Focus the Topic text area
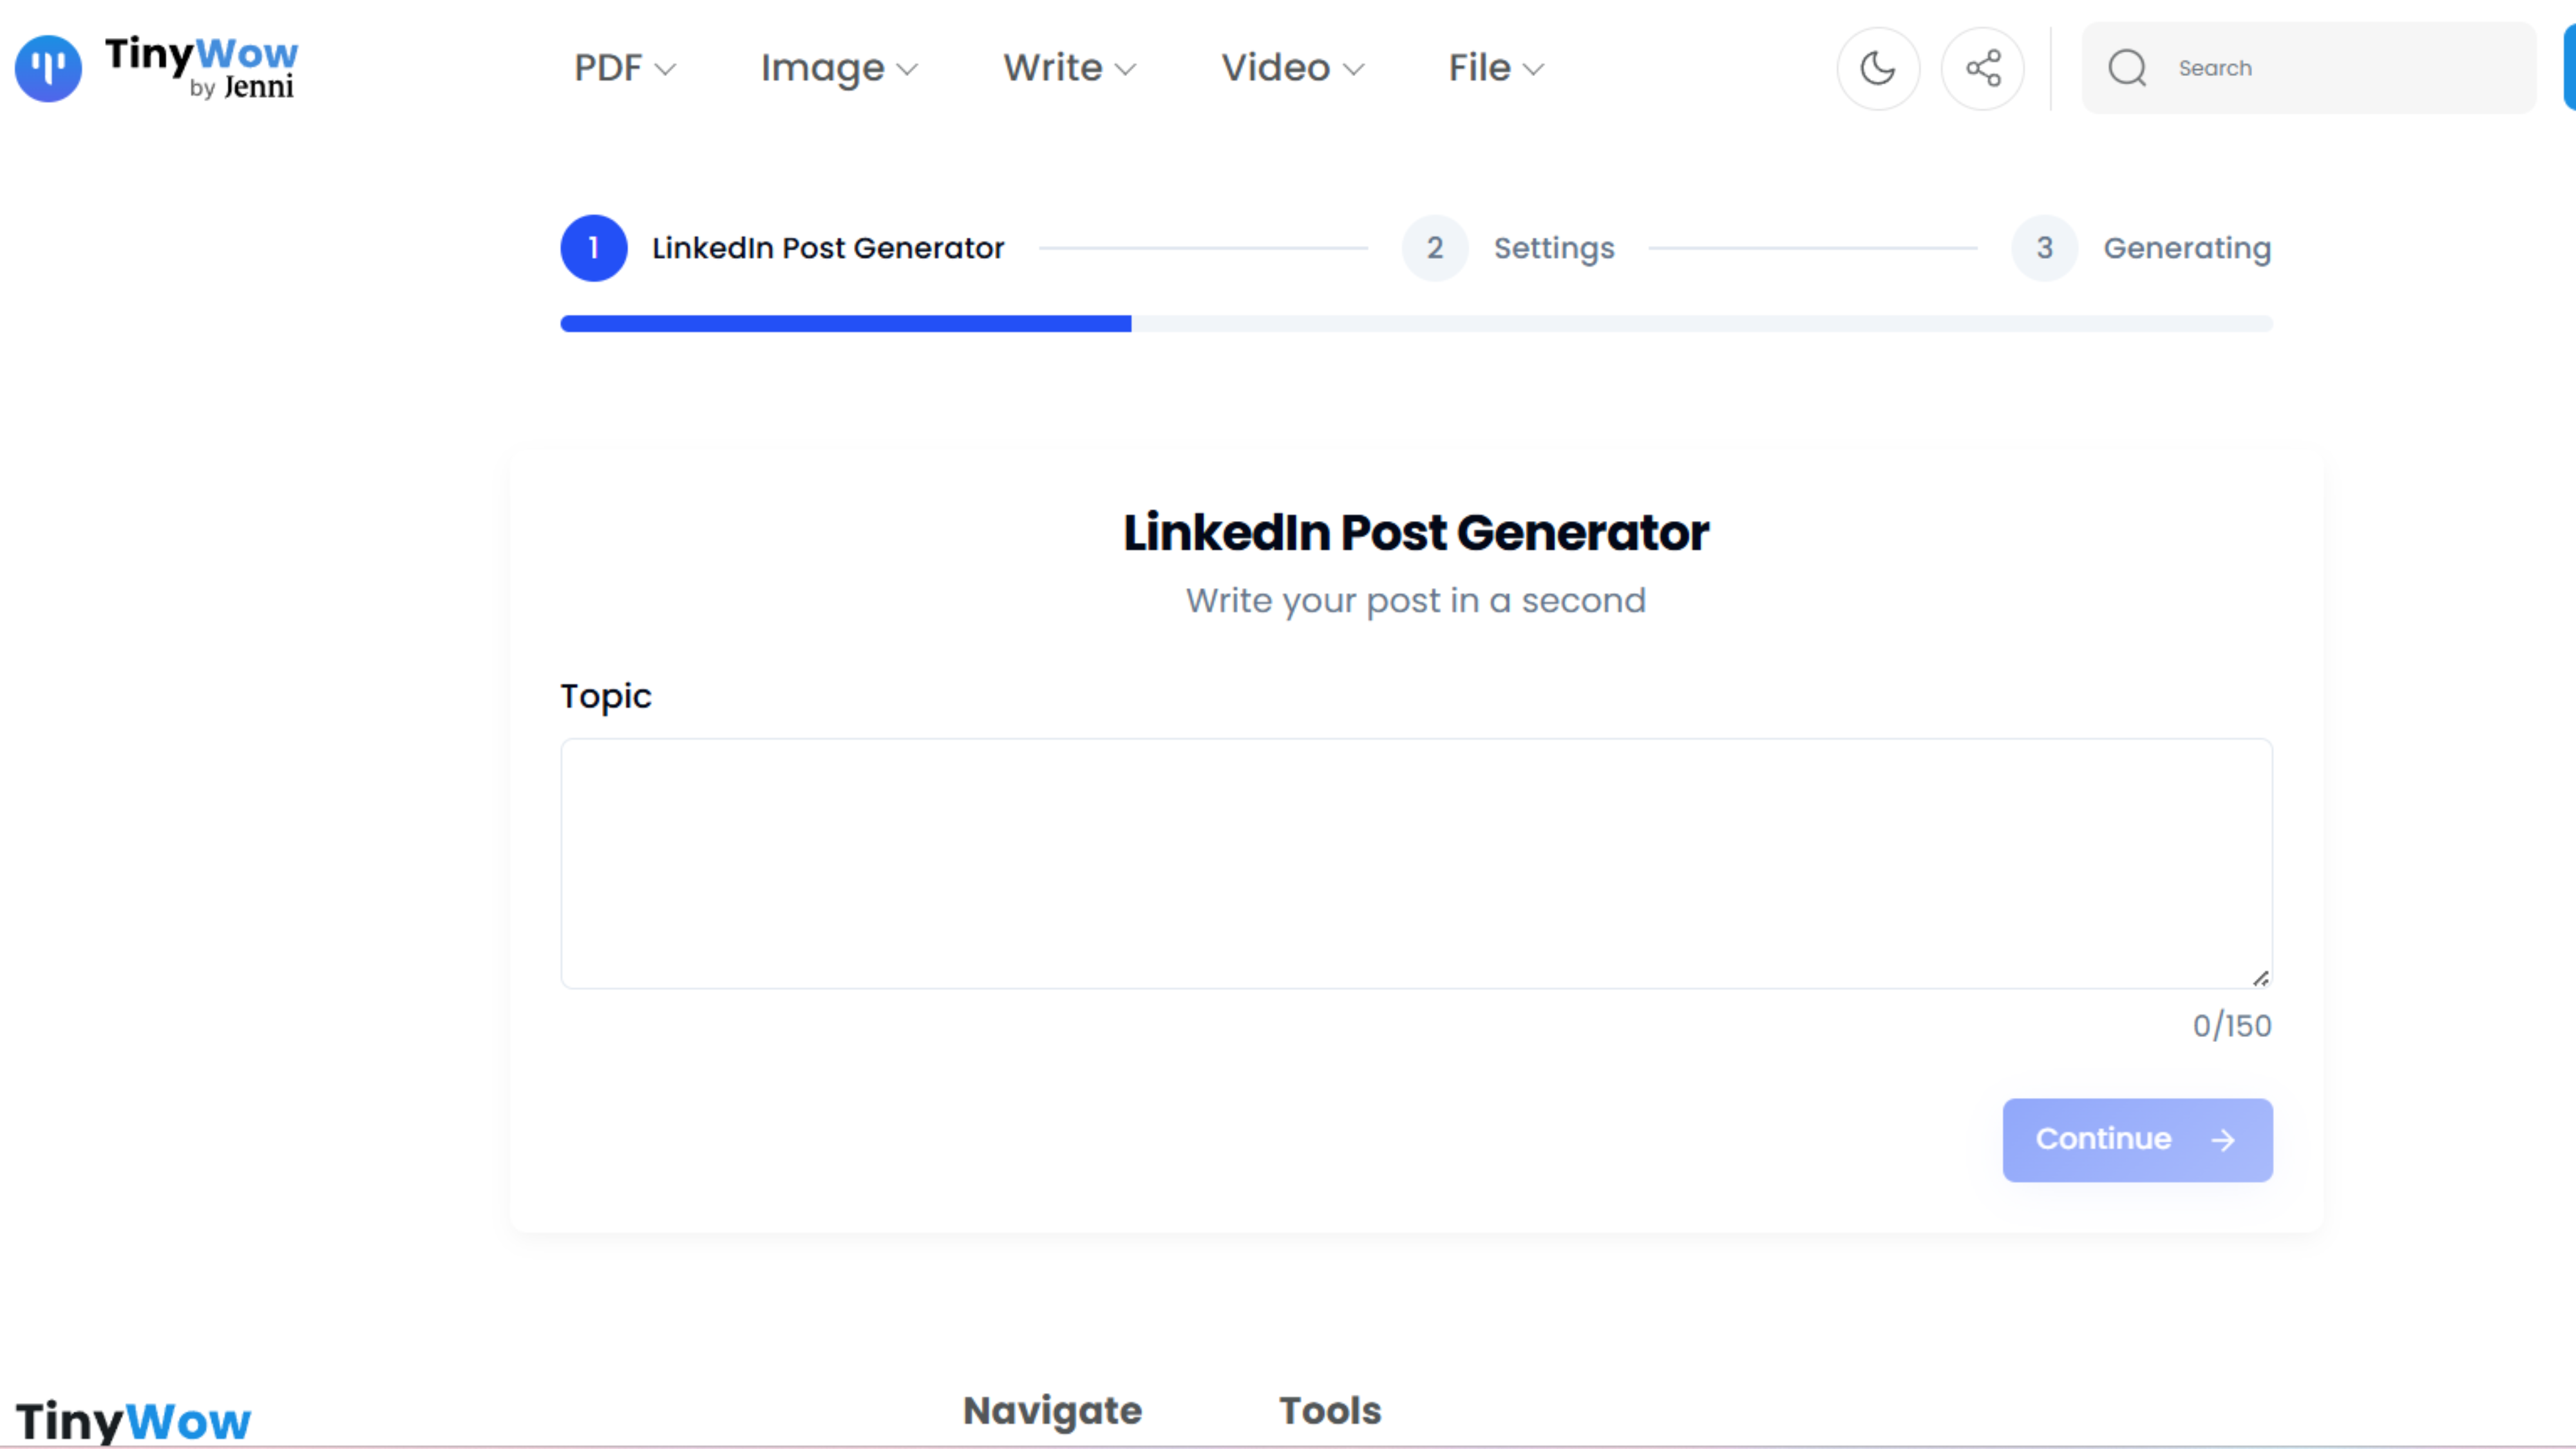This screenshot has width=2576, height=1449. [x=1415, y=863]
